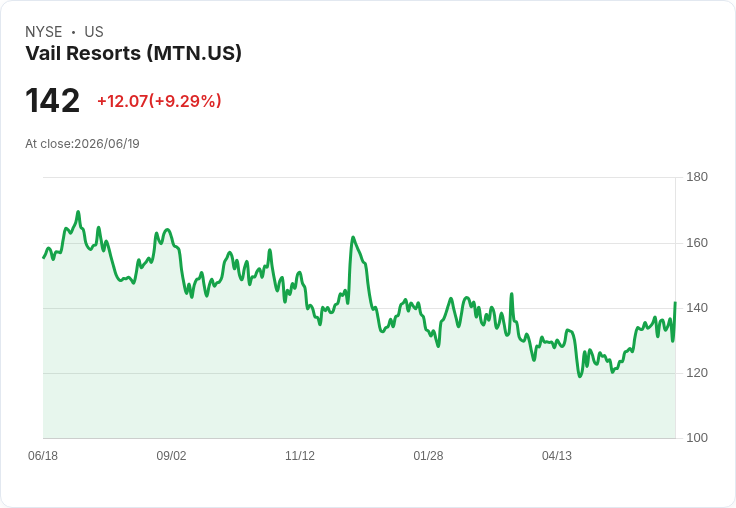Click the 180 price axis label
736x508 pixels.
[x=697, y=177]
